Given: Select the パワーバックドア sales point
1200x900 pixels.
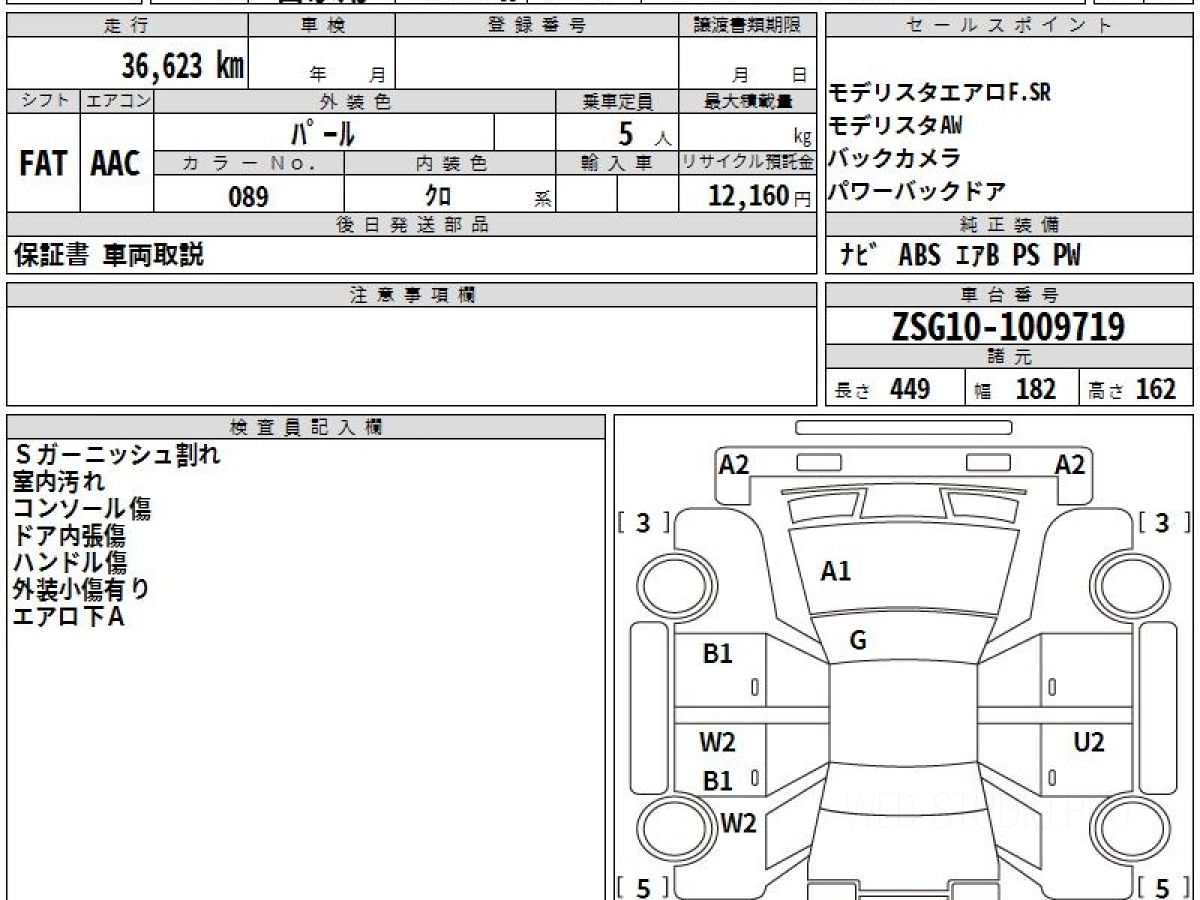Looking at the screenshot, I should tap(917, 190).
